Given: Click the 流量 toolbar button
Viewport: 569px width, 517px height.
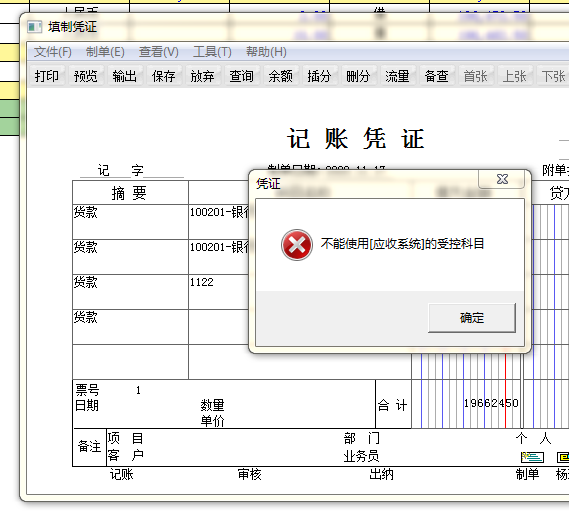Looking at the screenshot, I should tap(397, 76).
